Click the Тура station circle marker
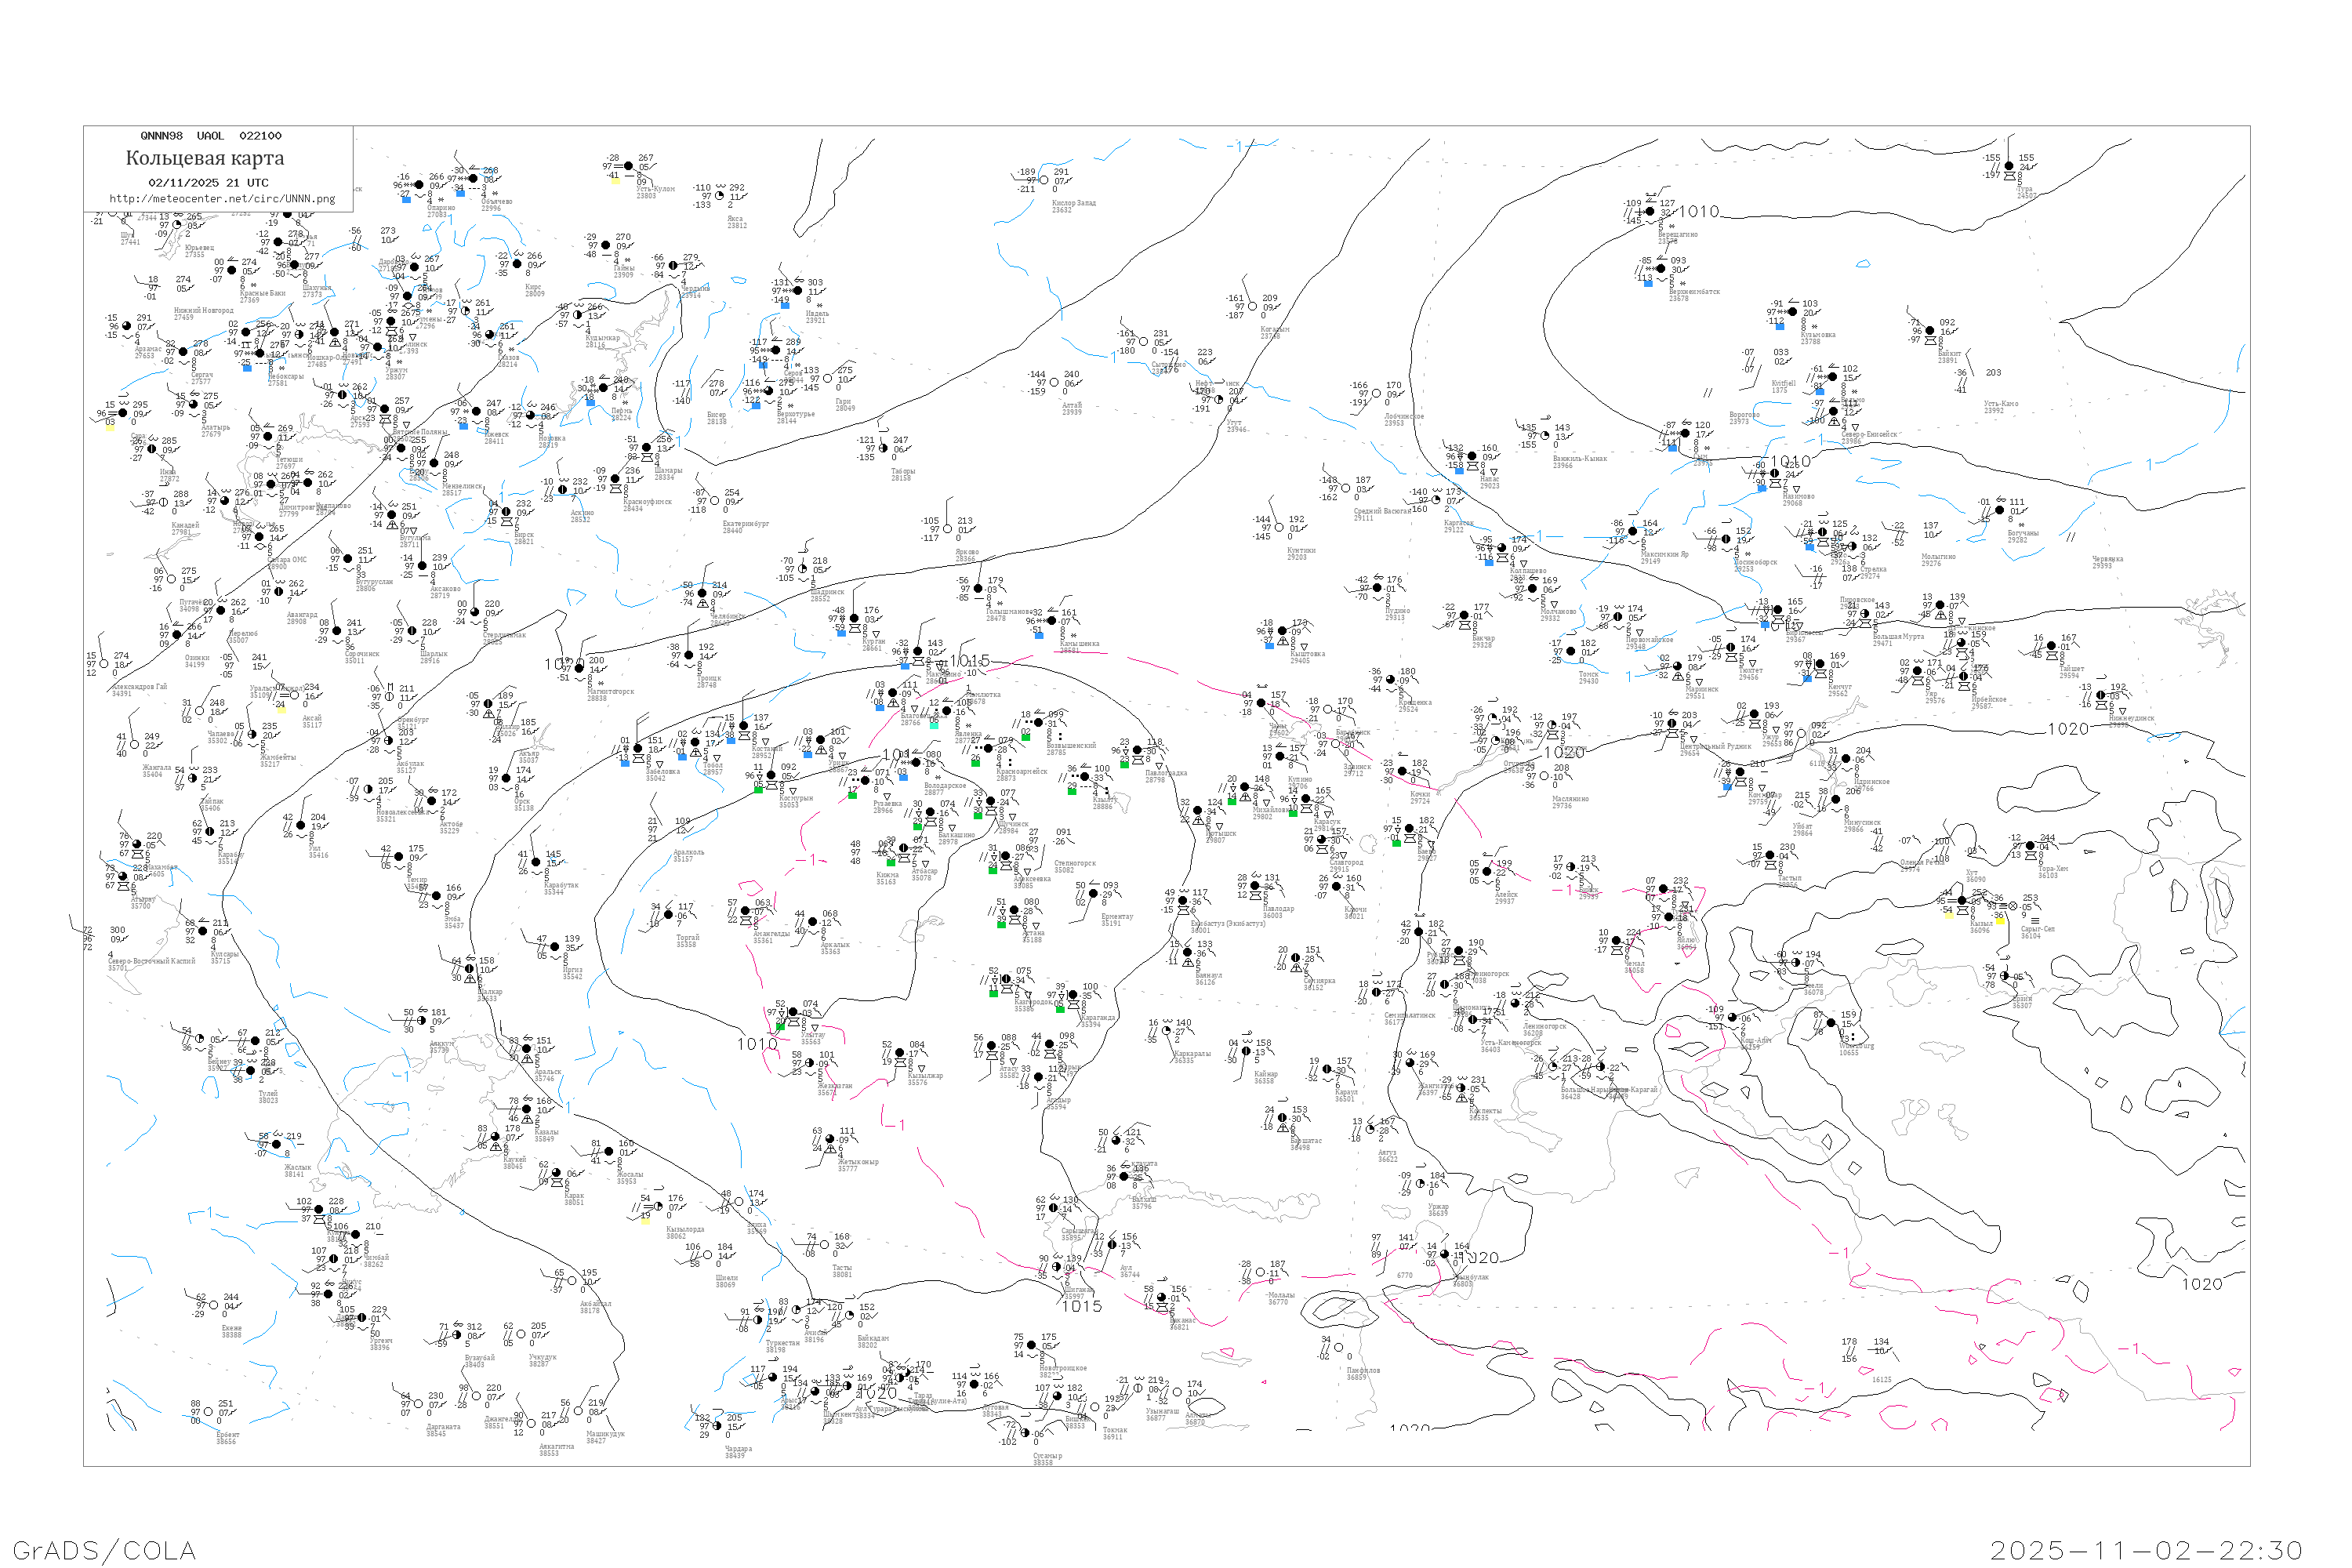 (2009, 166)
